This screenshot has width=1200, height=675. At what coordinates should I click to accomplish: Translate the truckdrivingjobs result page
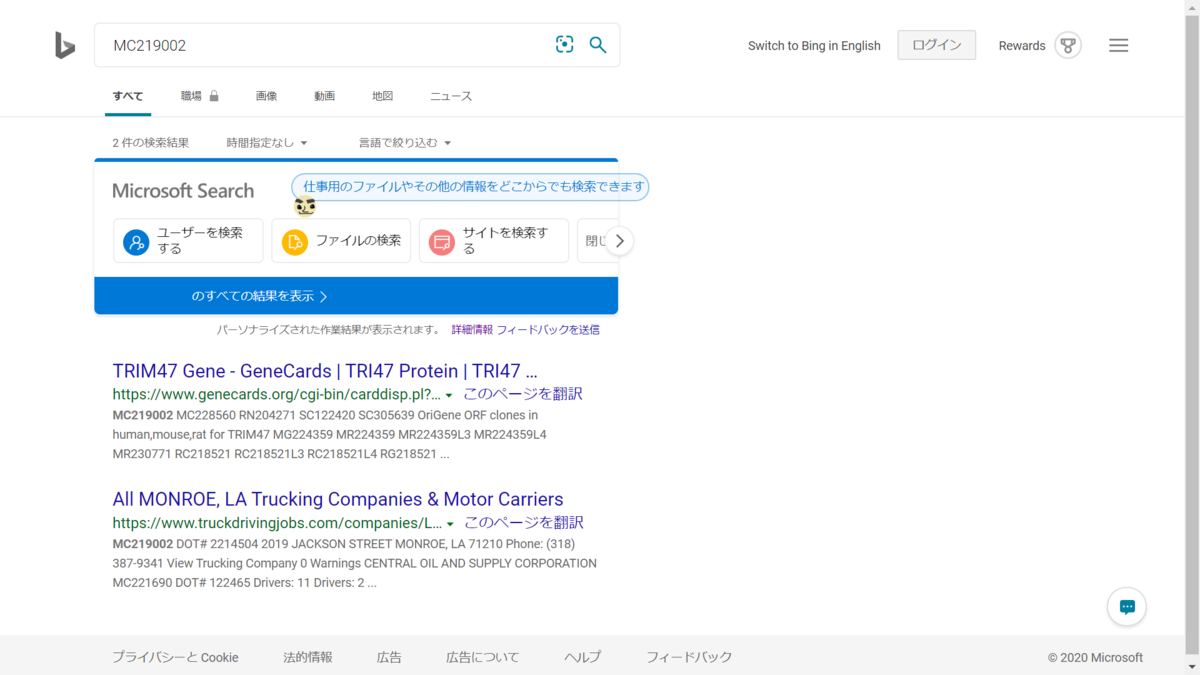point(524,523)
